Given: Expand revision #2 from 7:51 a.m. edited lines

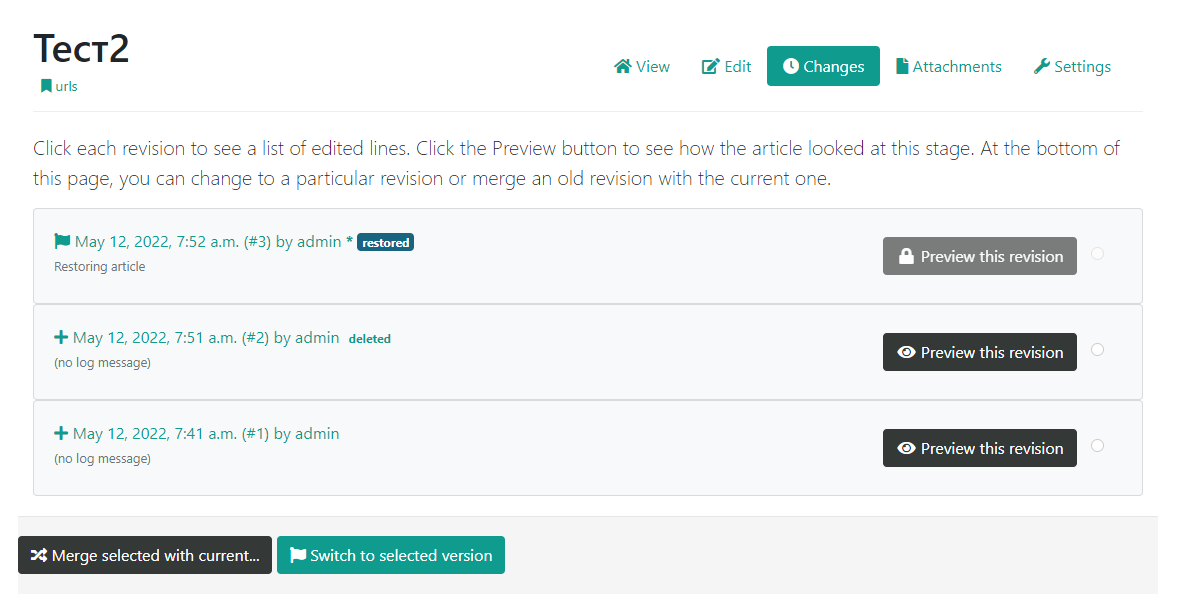Looking at the screenshot, I should point(205,338).
